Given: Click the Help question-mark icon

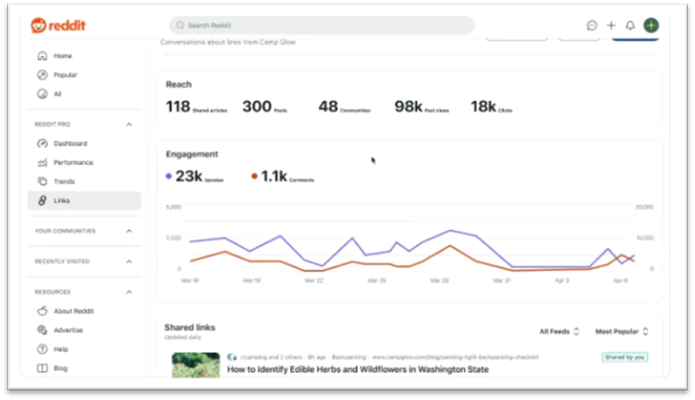Looking at the screenshot, I should pos(42,349).
